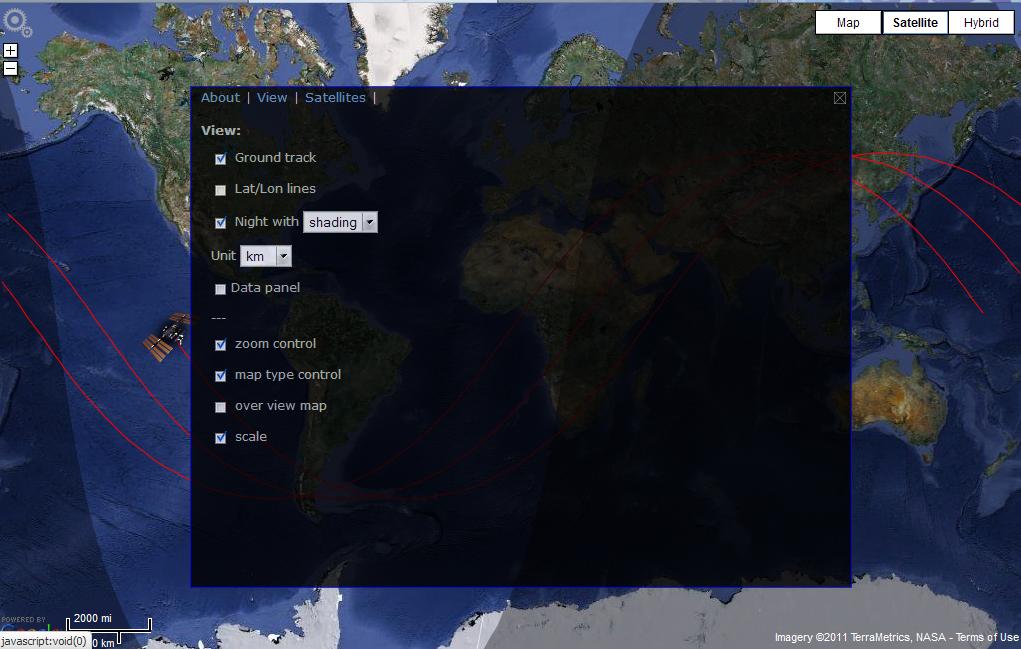Uncheck the zoom control option

(x=221, y=345)
